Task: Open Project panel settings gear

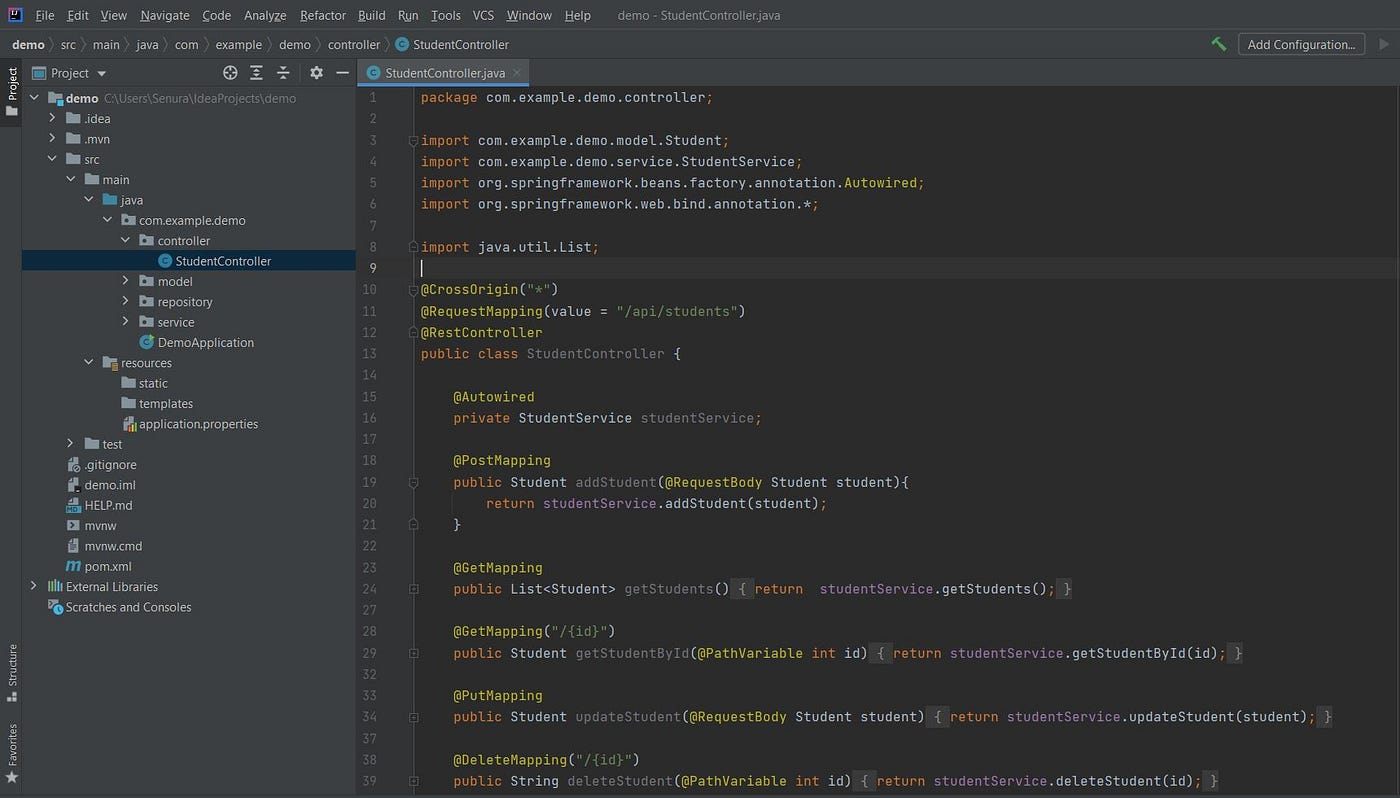Action: [316, 73]
